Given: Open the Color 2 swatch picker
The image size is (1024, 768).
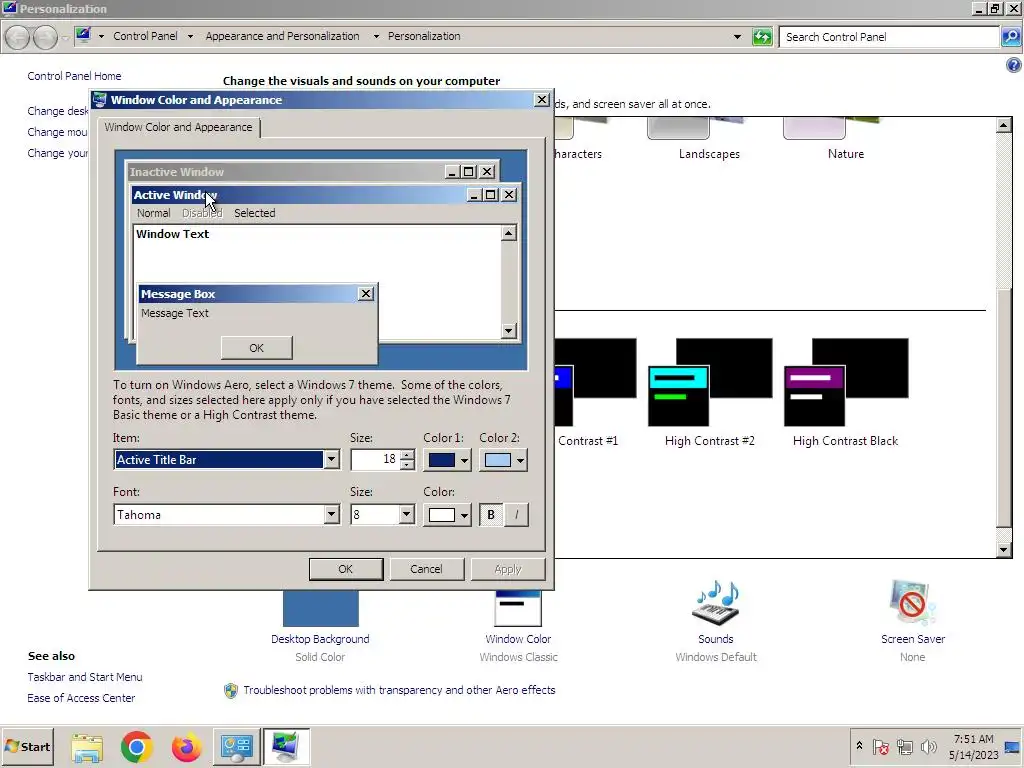Looking at the screenshot, I should tap(503, 460).
